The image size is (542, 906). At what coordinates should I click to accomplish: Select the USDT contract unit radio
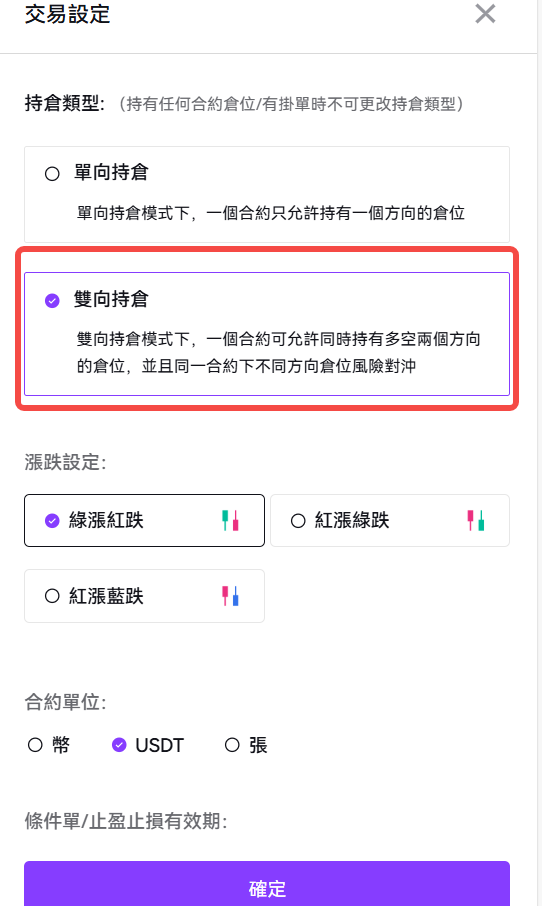tap(119, 745)
